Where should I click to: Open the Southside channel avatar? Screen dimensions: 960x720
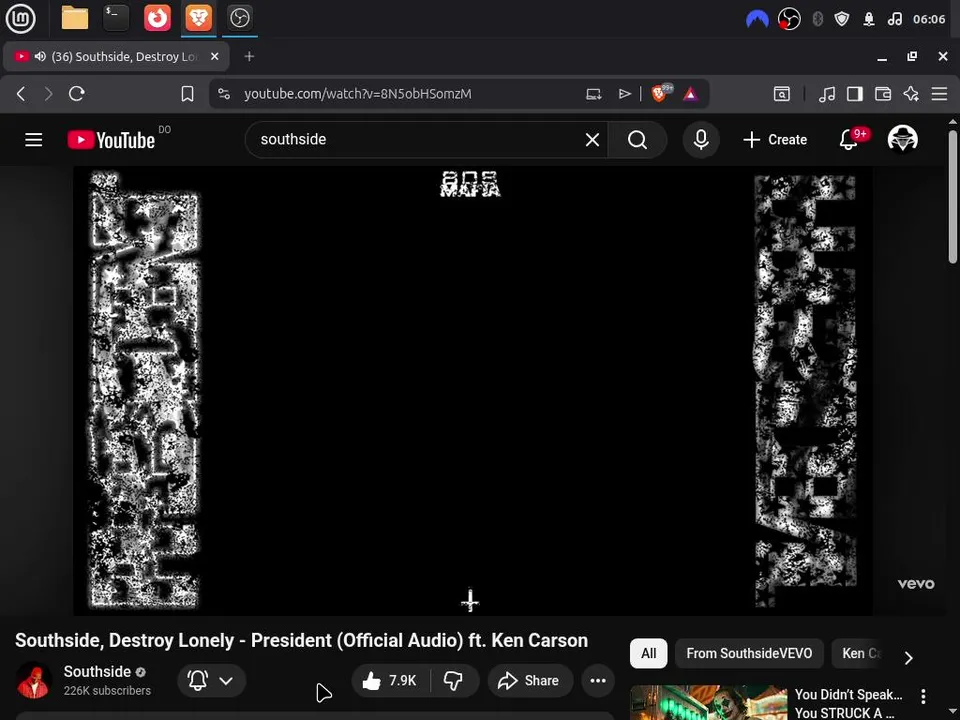[34, 680]
